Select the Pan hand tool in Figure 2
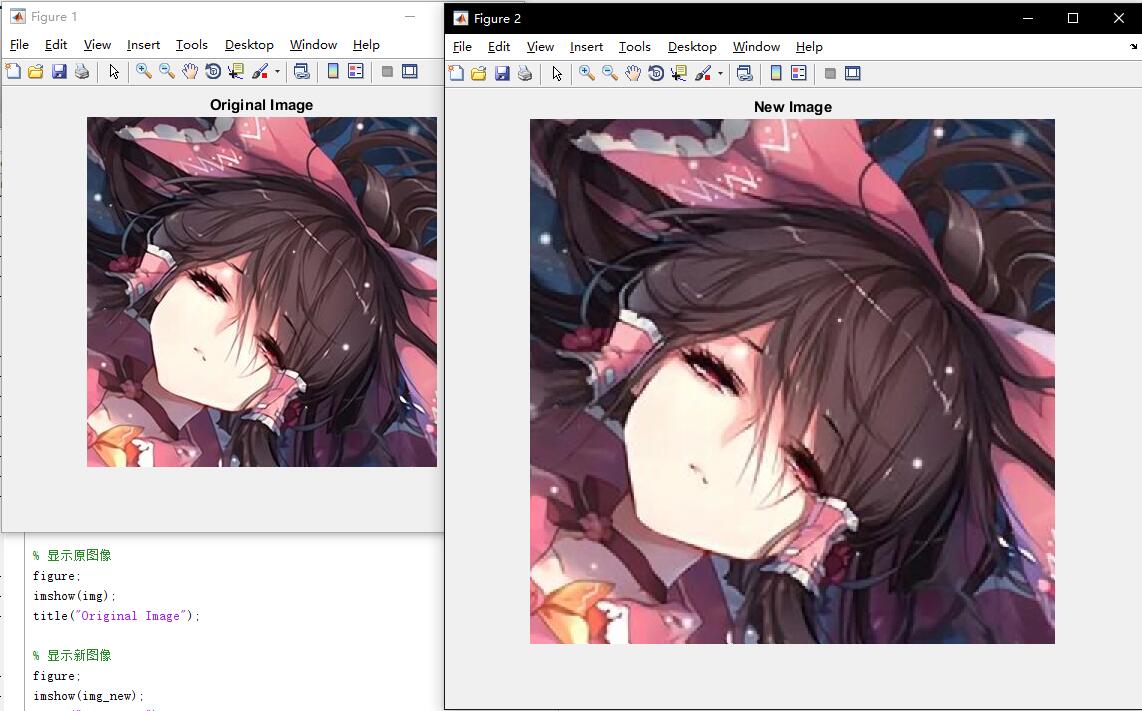 tap(632, 73)
